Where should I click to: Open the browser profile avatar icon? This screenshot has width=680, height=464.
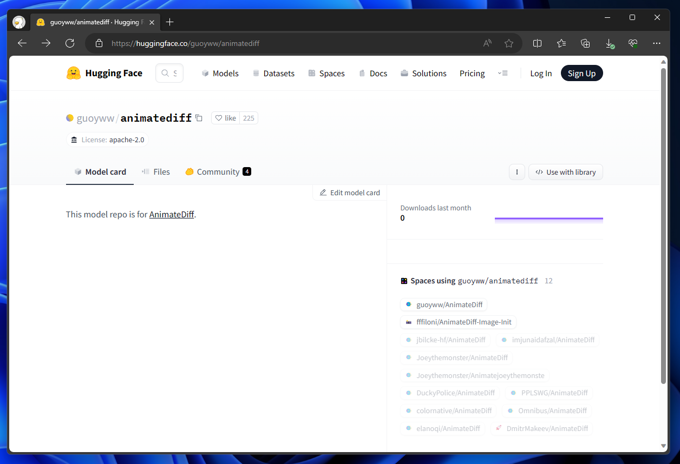[x=19, y=22]
